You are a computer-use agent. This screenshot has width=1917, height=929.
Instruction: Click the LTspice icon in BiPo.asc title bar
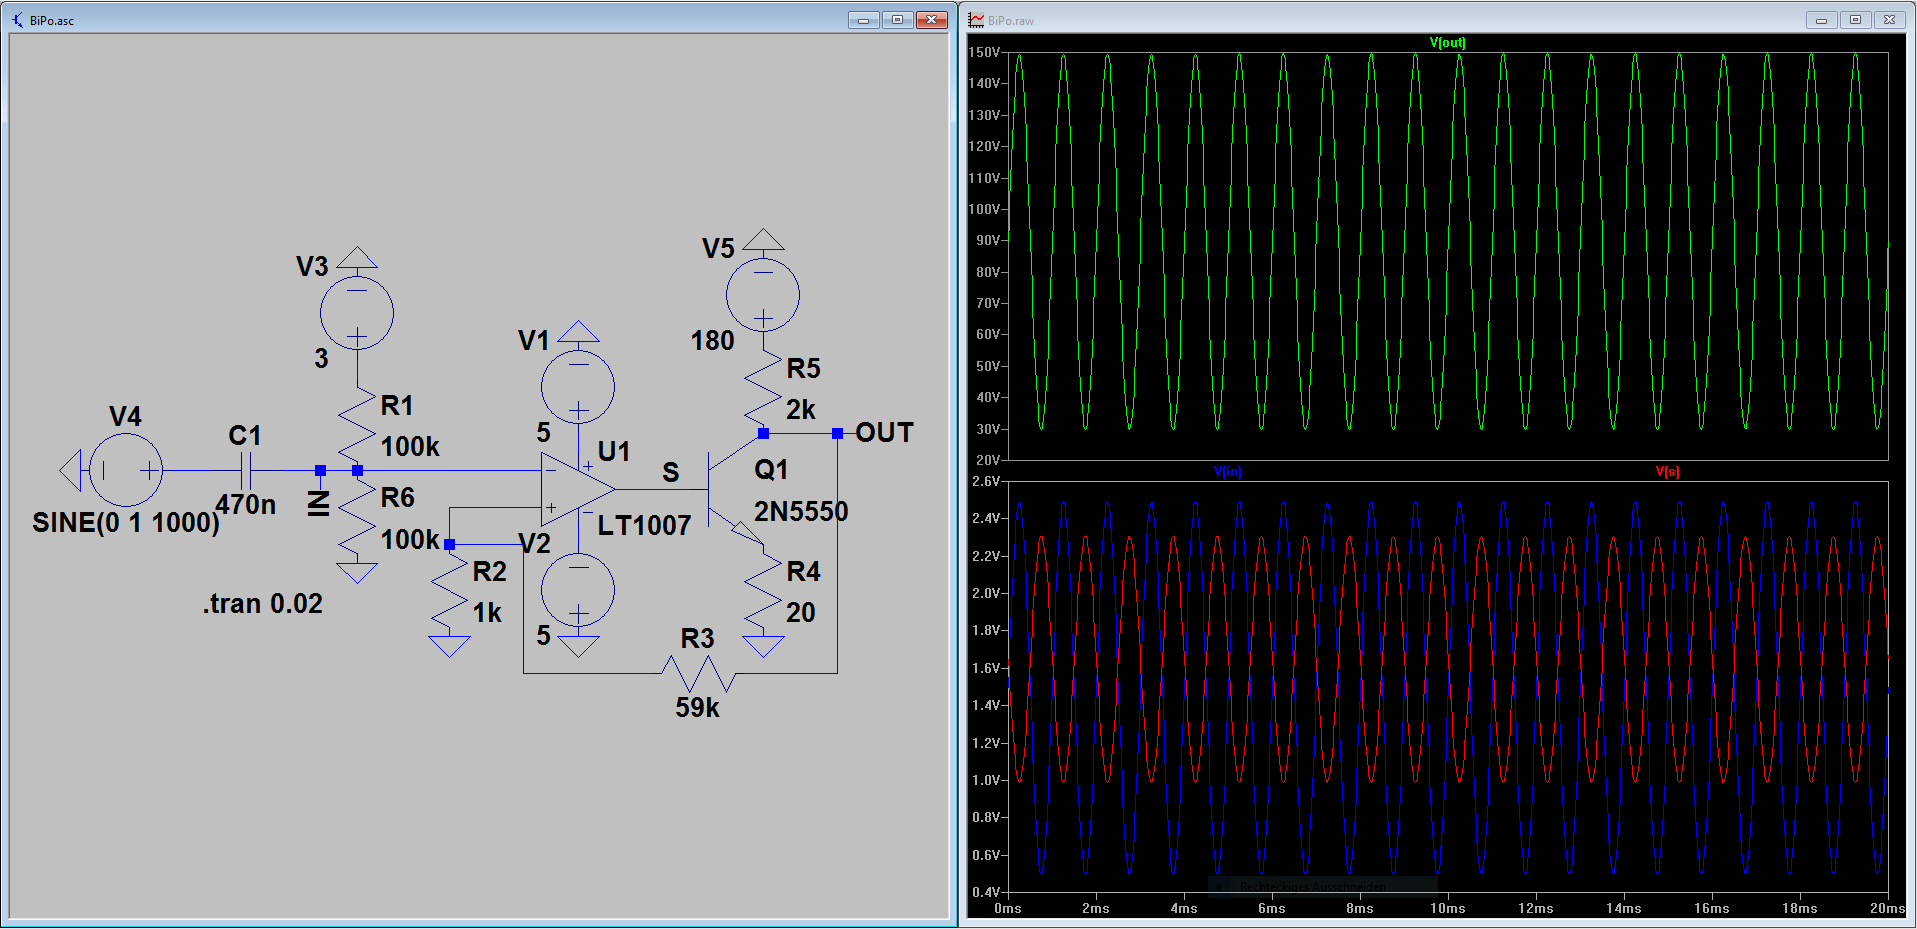click(x=17, y=20)
